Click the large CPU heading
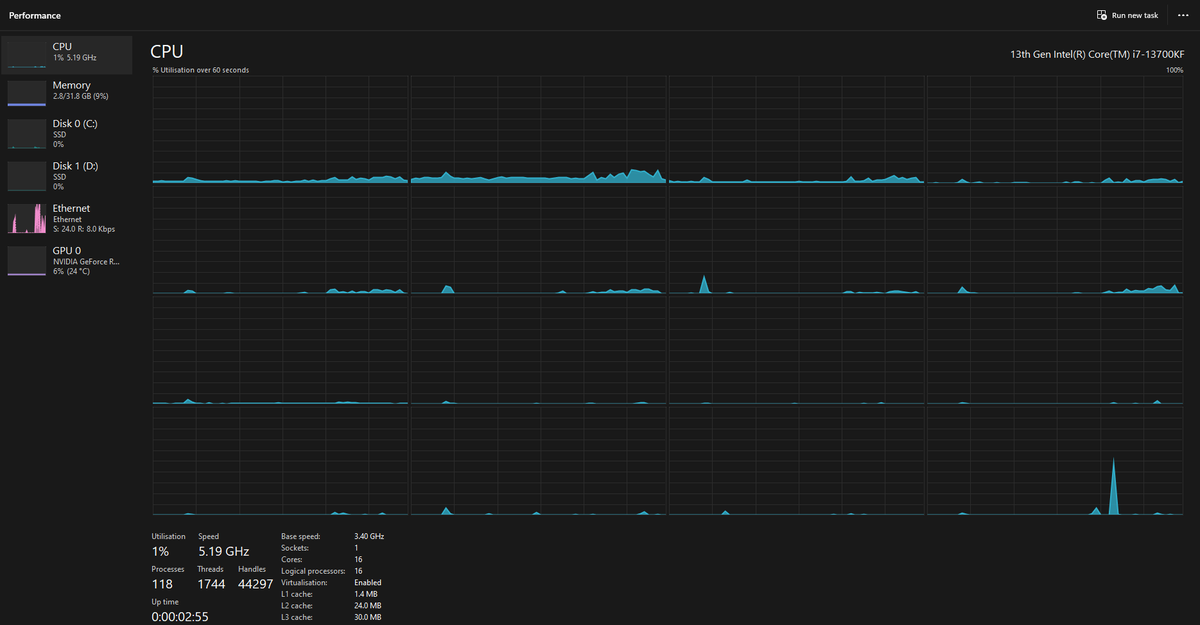Screen dimensions: 1200x625 167,51
